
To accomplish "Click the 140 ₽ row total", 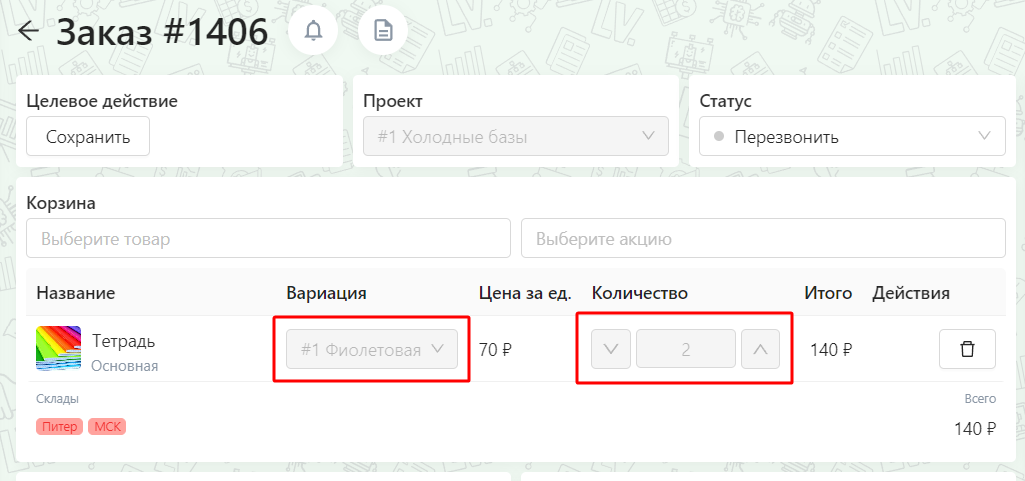I will 831,350.
